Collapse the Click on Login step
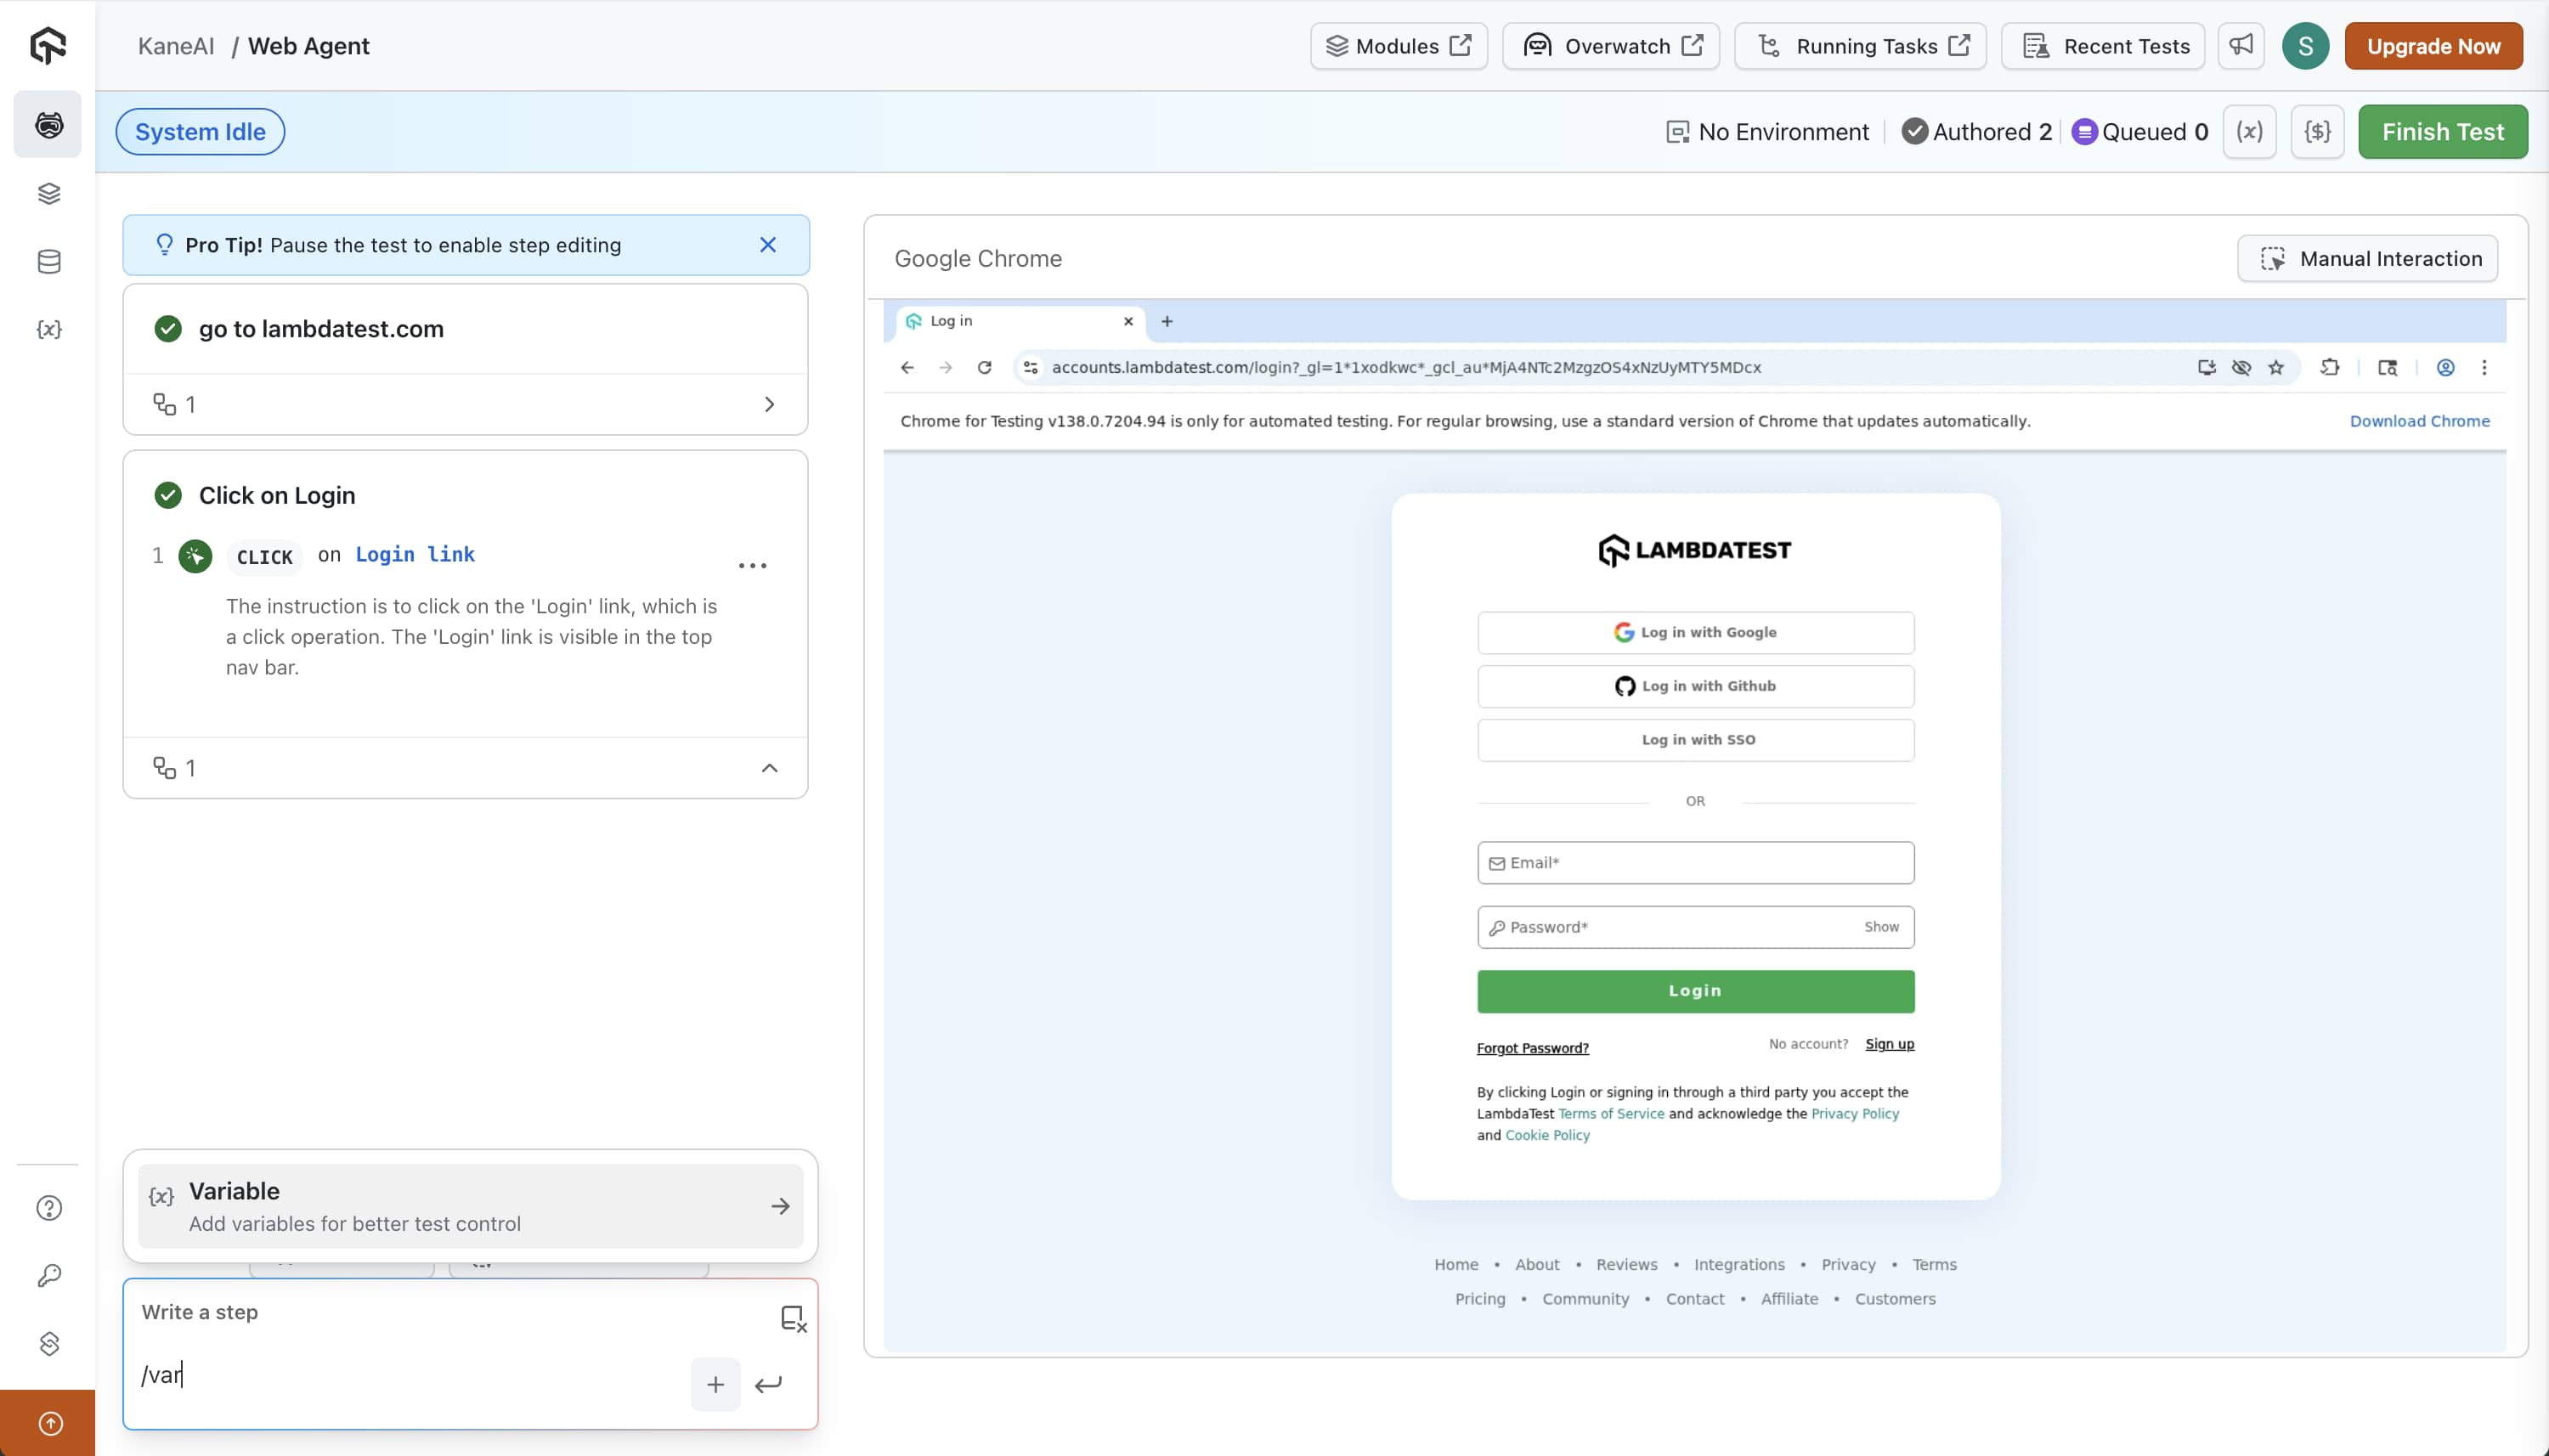The height and width of the screenshot is (1456, 2549). pyautogui.click(x=768, y=768)
